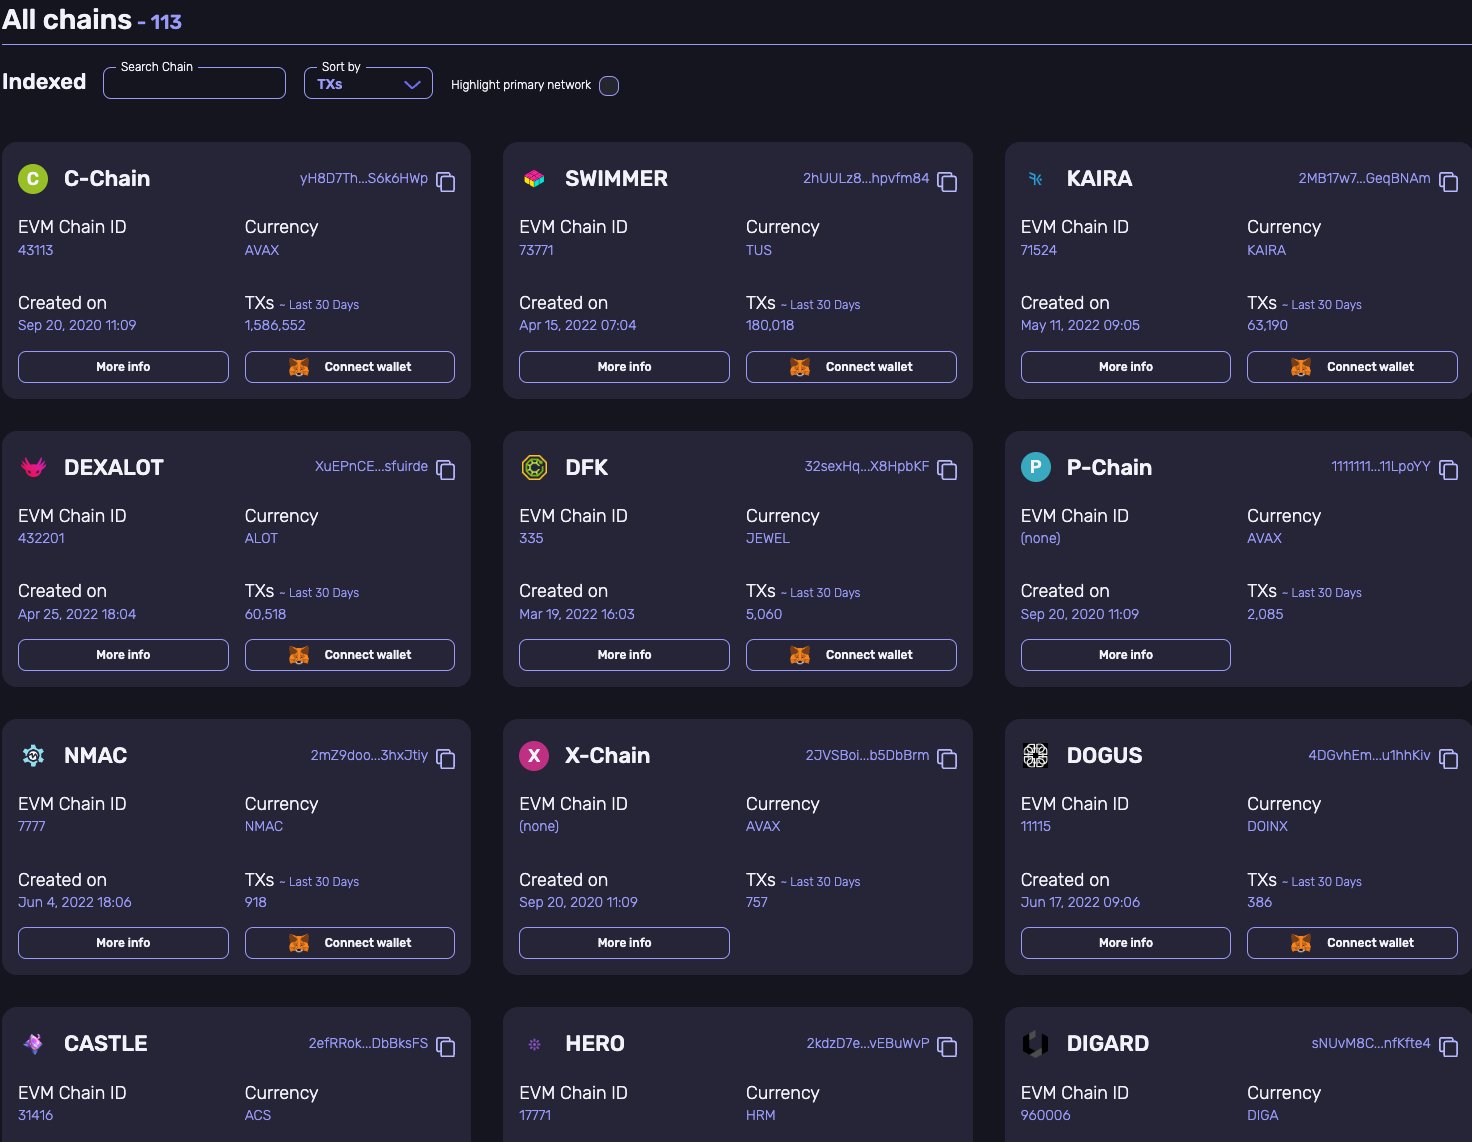Screen dimensions: 1472x1142
Task: Open the Sort by TXs dropdown
Action: [368, 84]
